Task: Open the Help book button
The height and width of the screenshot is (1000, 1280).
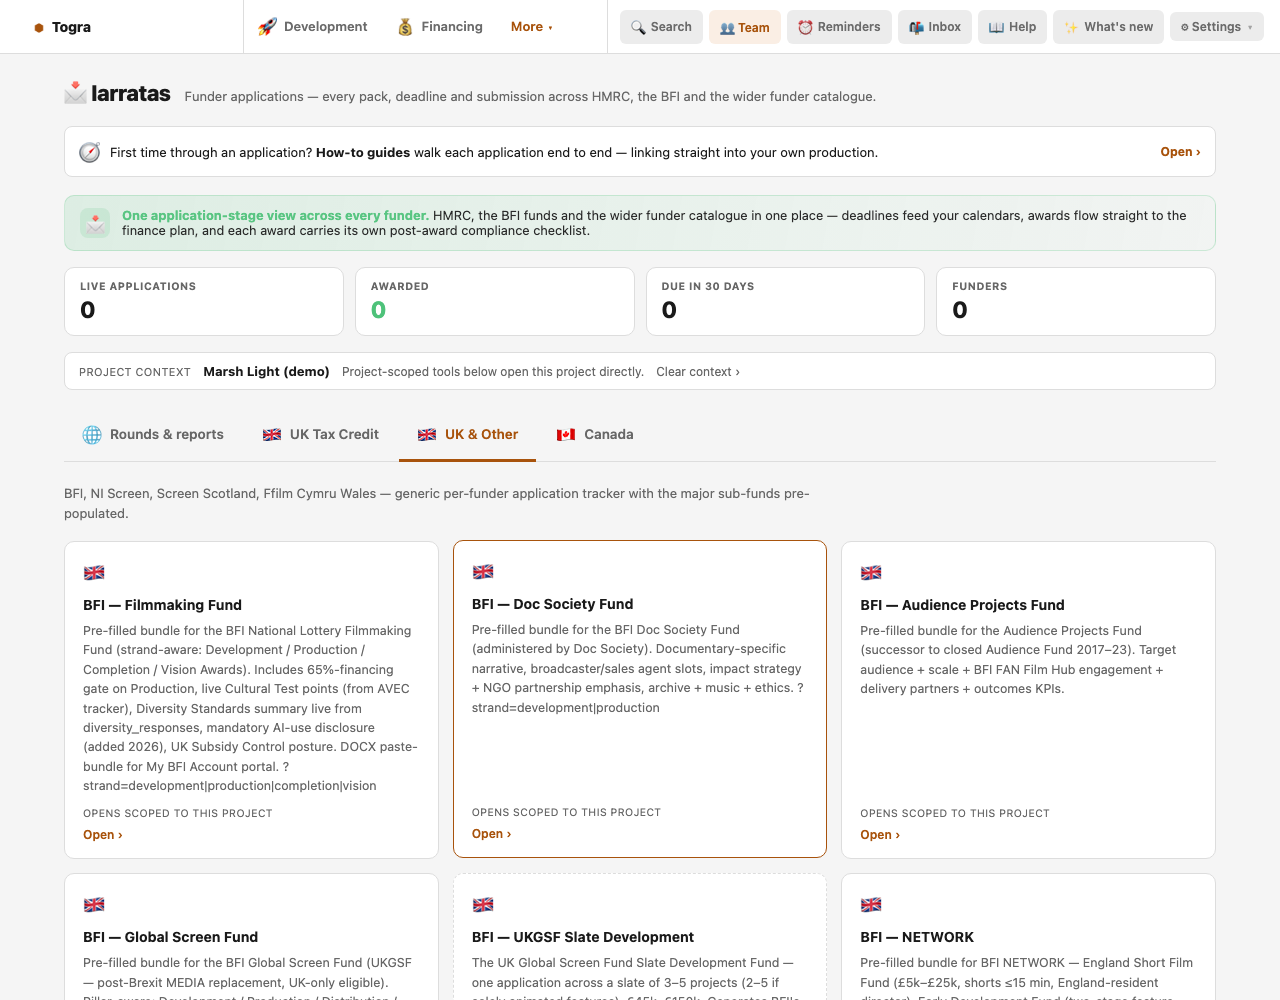Action: pos(1012,27)
